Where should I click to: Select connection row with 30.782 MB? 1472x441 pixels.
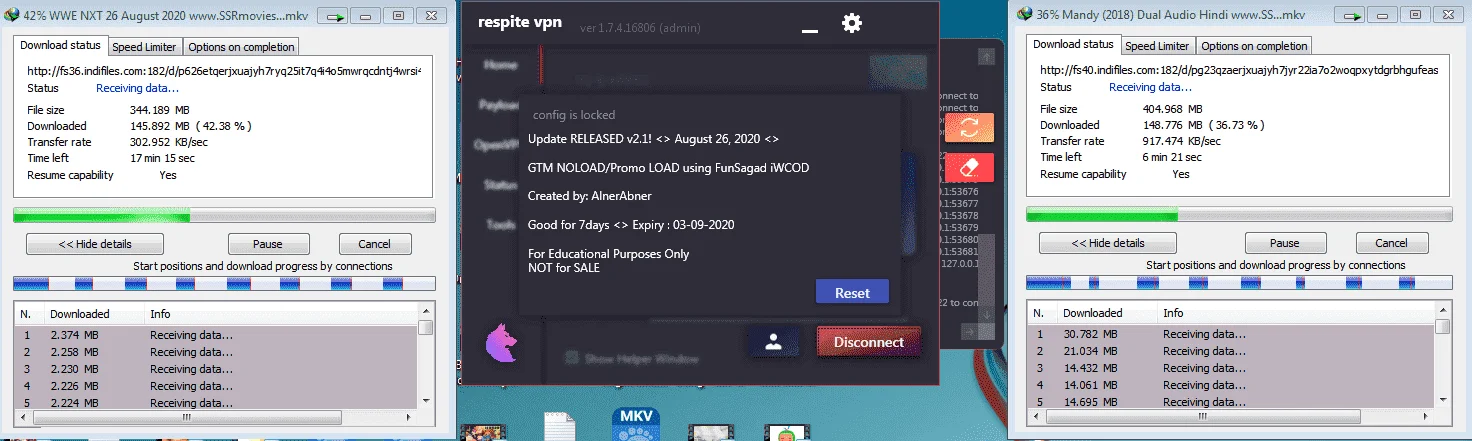[1229, 334]
